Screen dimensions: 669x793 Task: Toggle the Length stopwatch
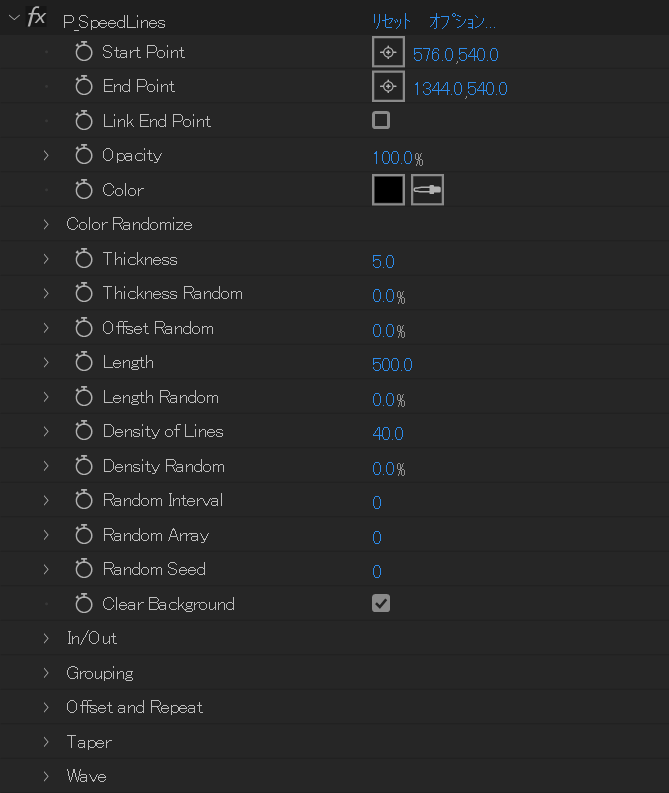84,362
